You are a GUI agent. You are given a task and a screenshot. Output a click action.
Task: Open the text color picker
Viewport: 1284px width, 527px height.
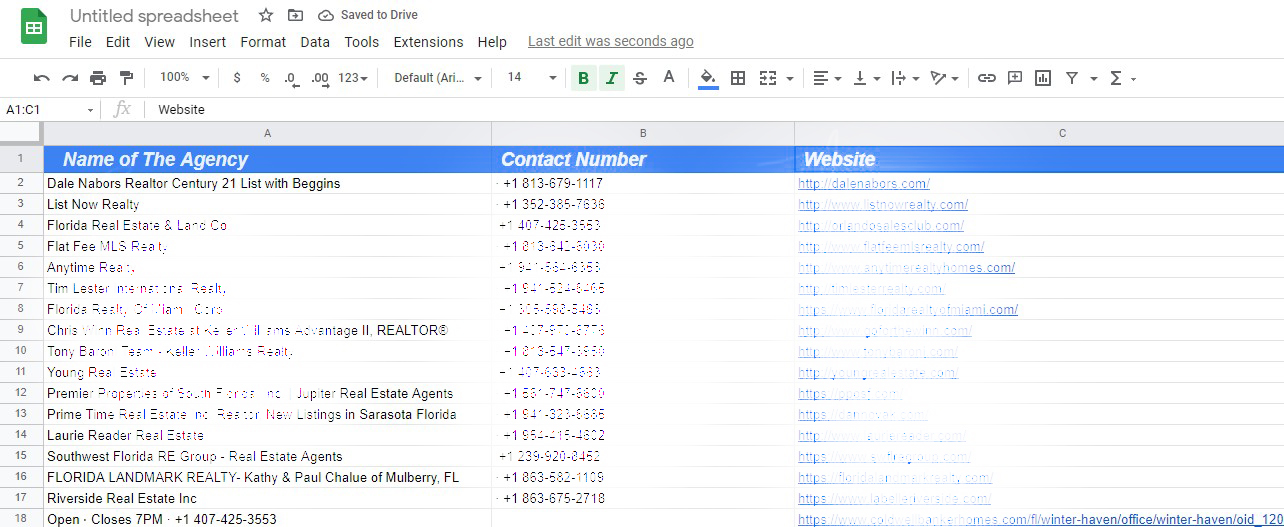coord(669,78)
